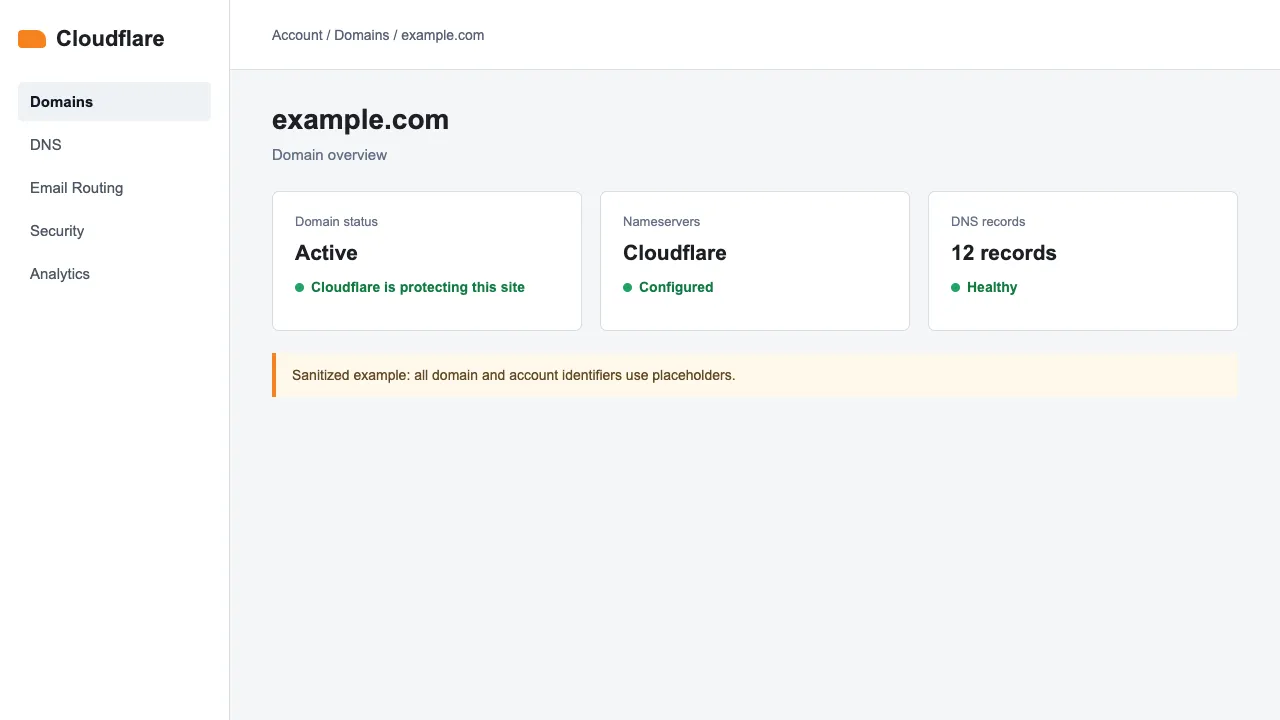1280x720 pixels.
Task: Open the Security section
Action: [x=114, y=231]
